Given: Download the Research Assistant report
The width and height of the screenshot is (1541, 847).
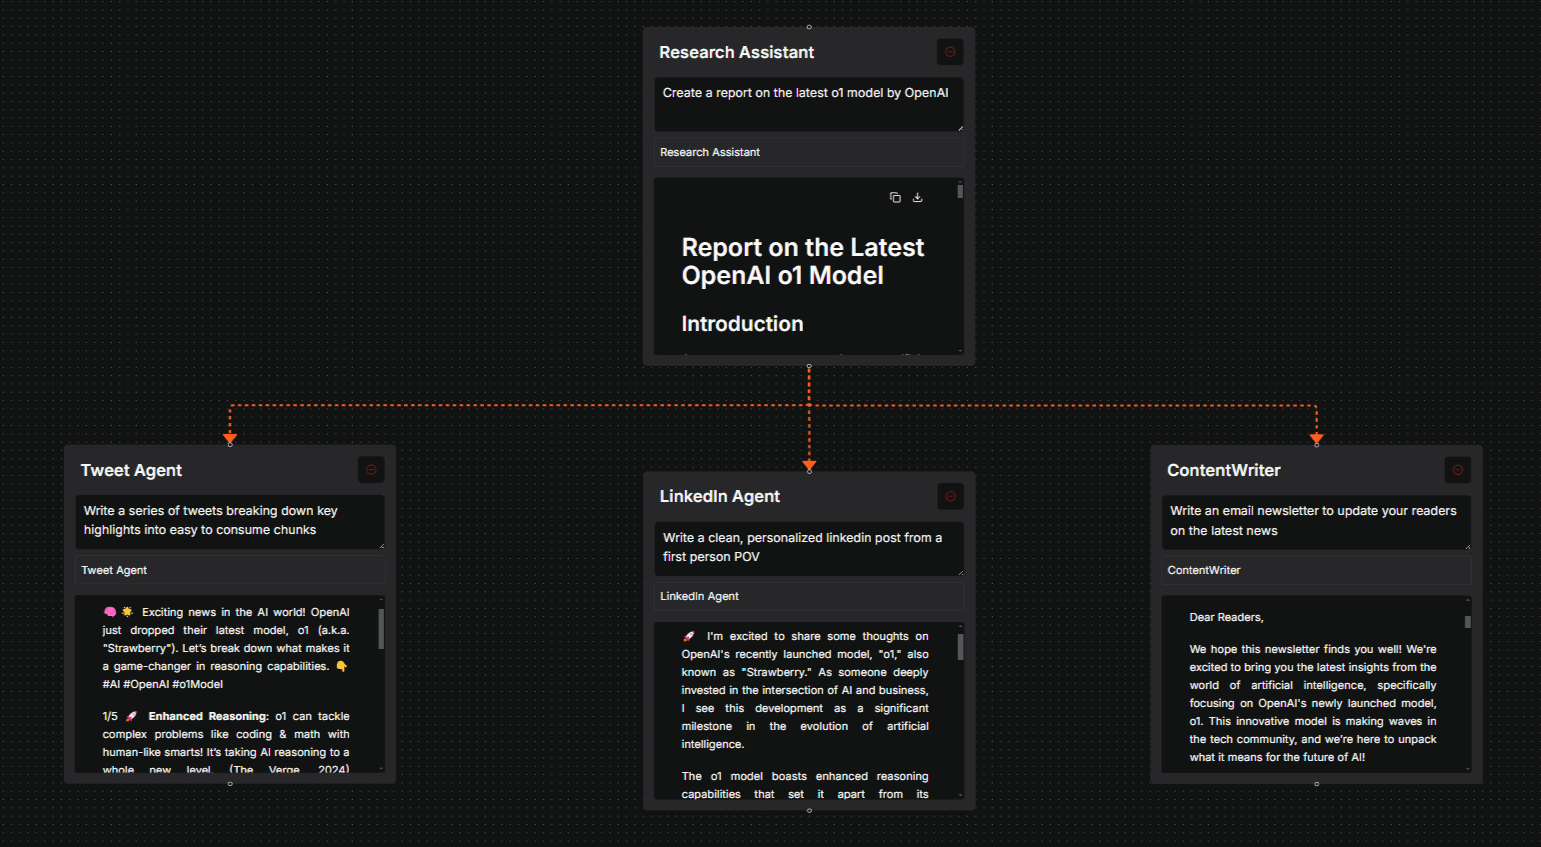Looking at the screenshot, I should [x=917, y=198].
